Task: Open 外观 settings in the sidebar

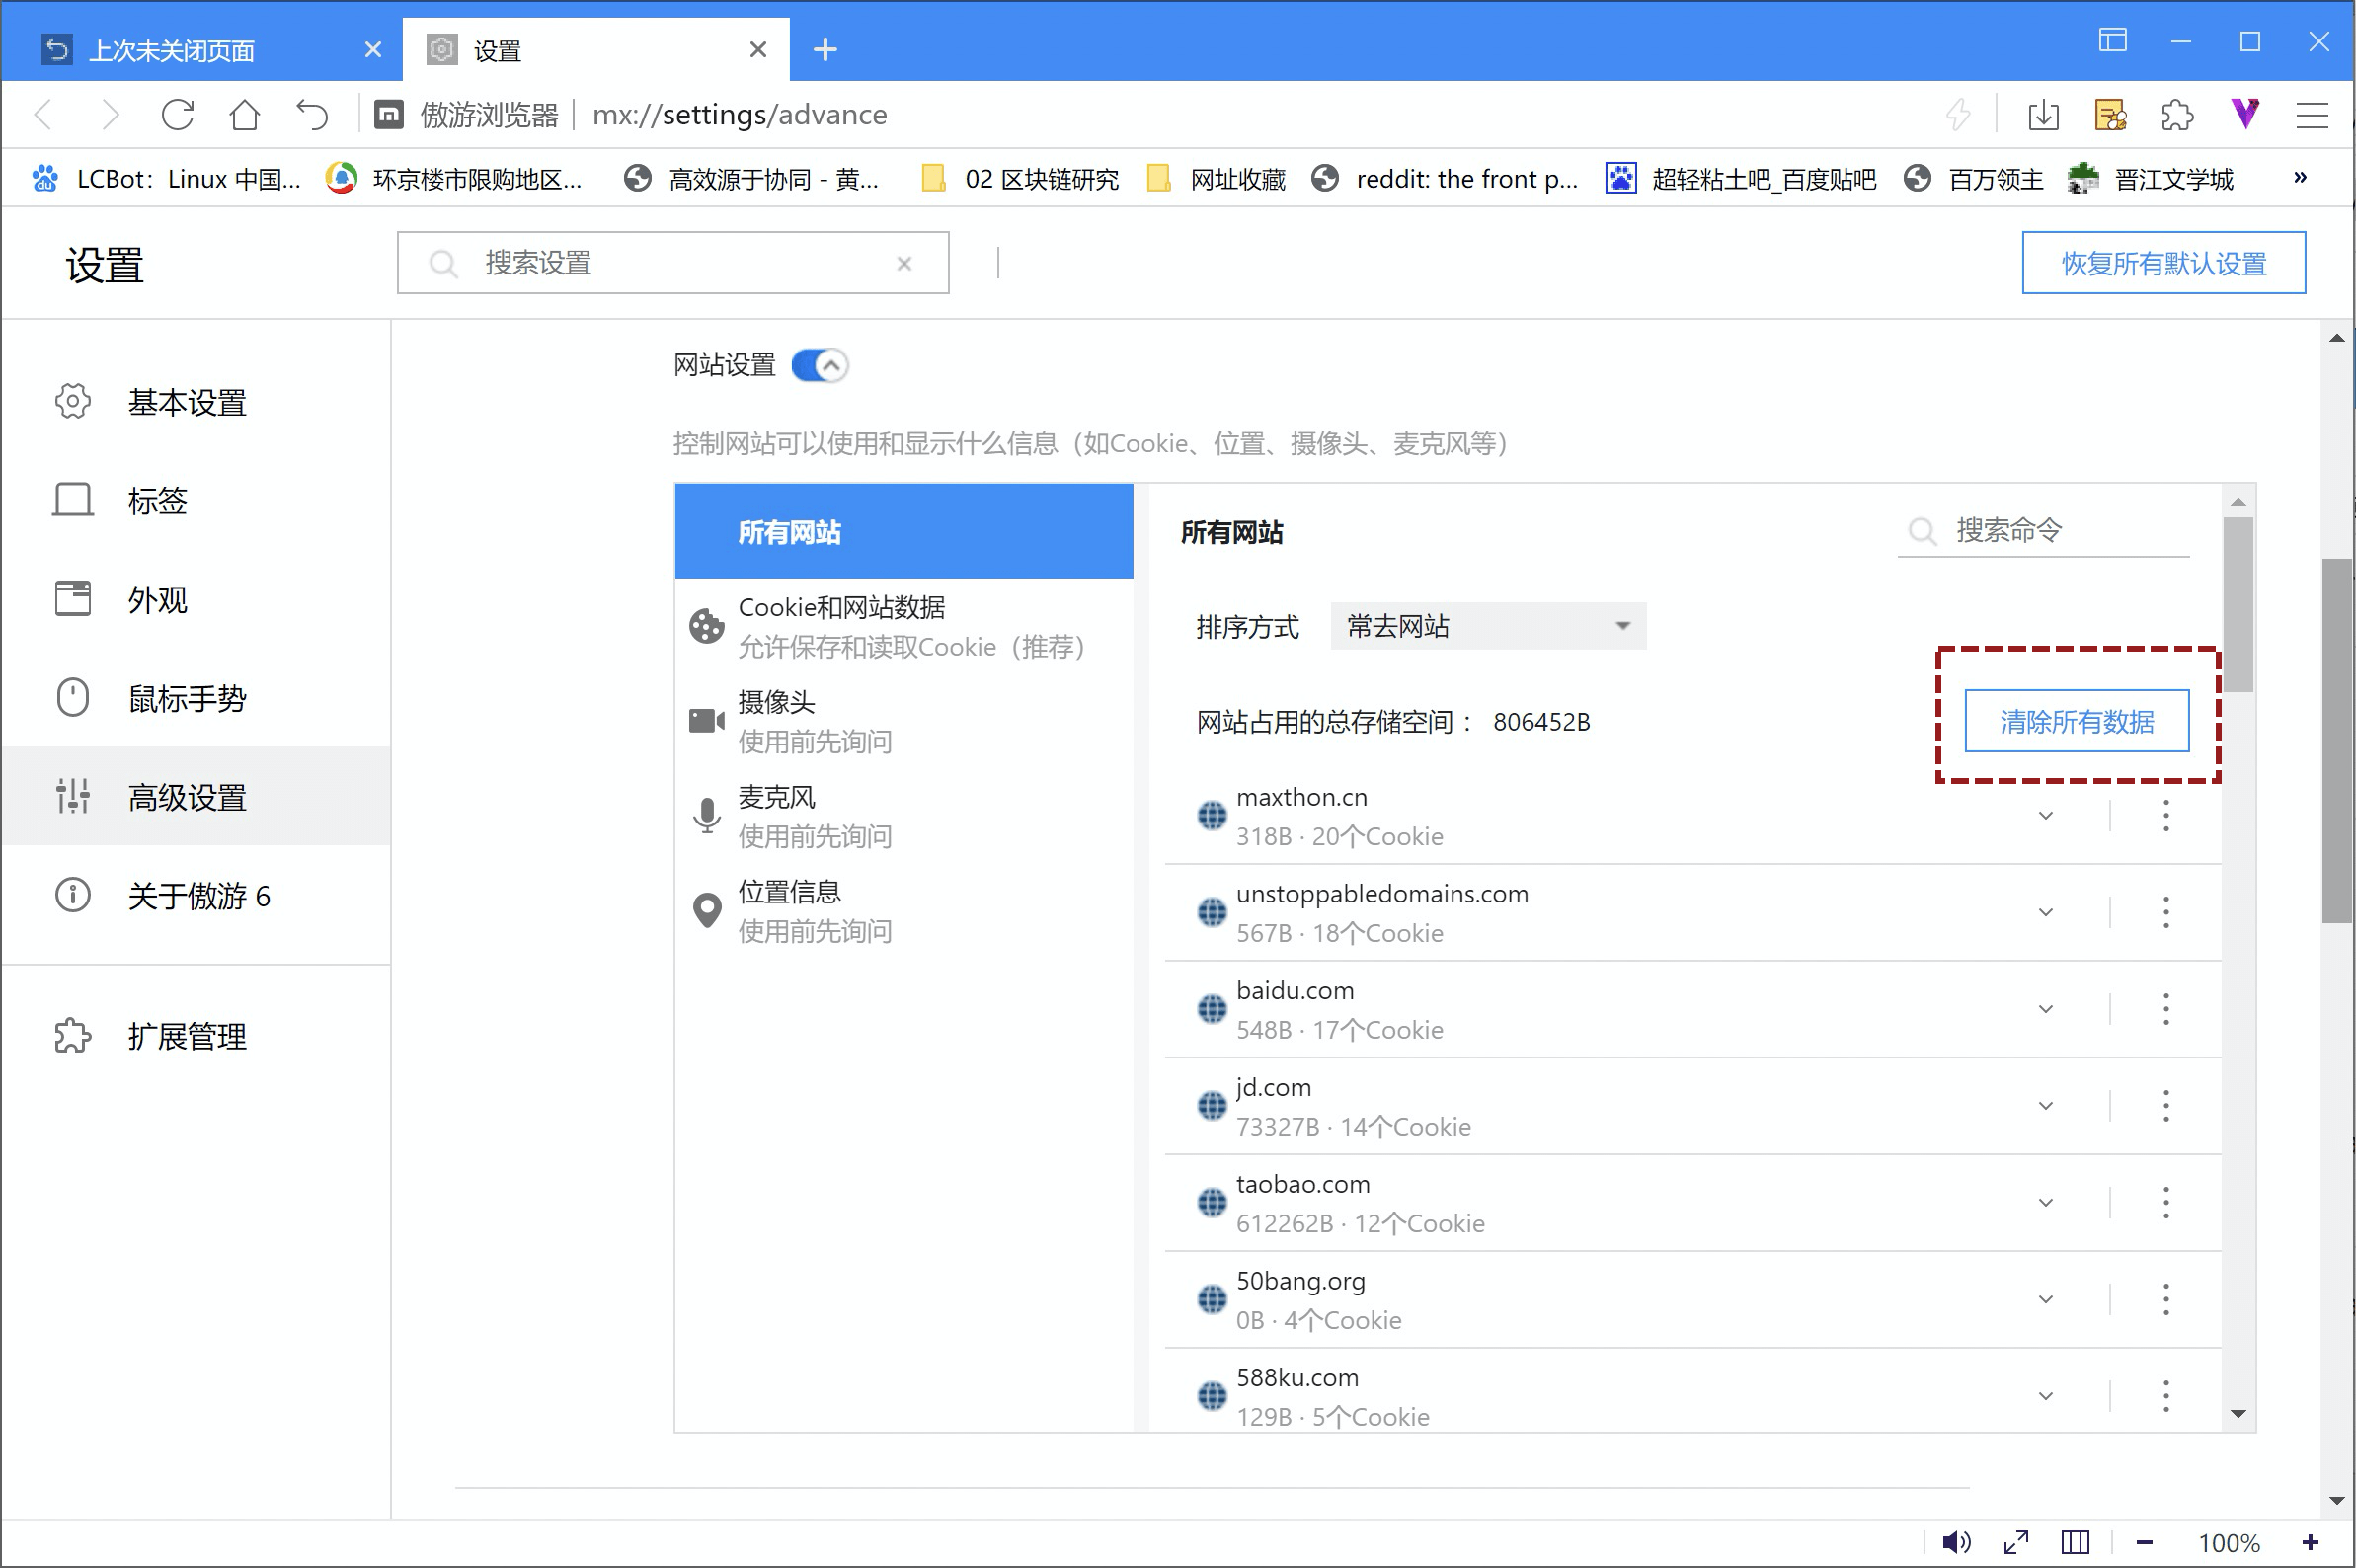Action: [196, 599]
